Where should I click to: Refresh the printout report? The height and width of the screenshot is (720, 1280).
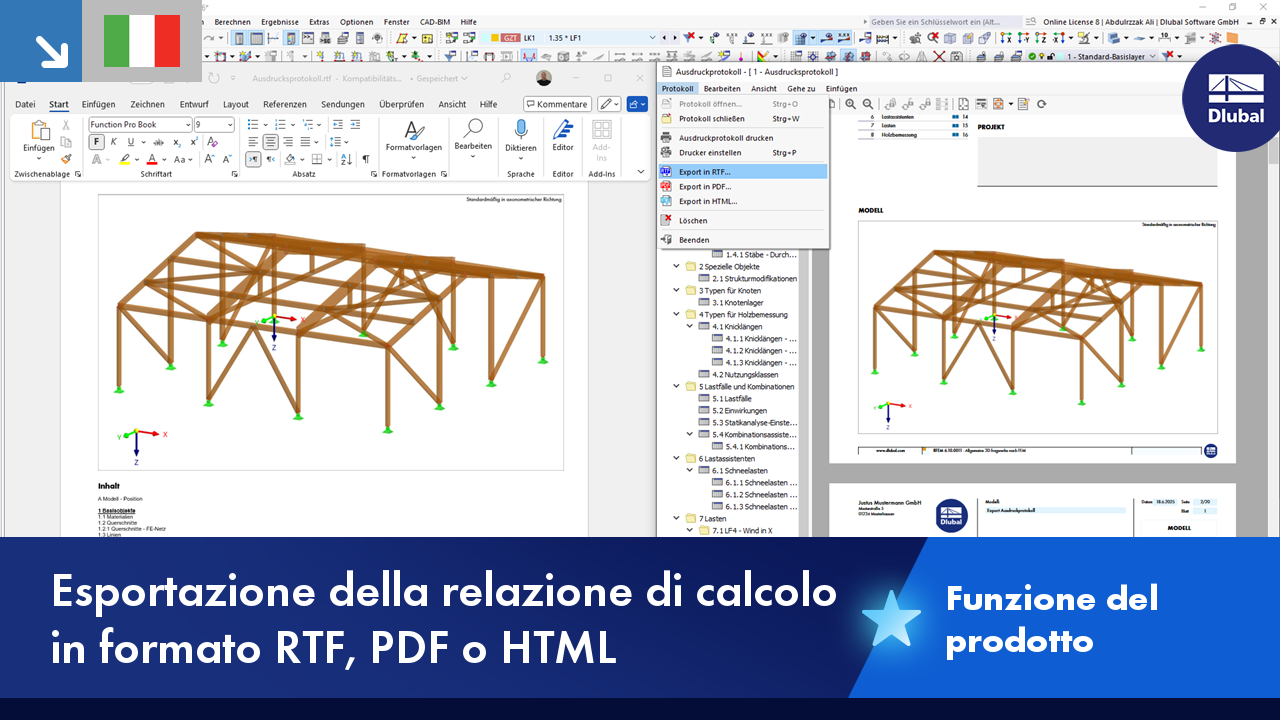coord(1041,104)
